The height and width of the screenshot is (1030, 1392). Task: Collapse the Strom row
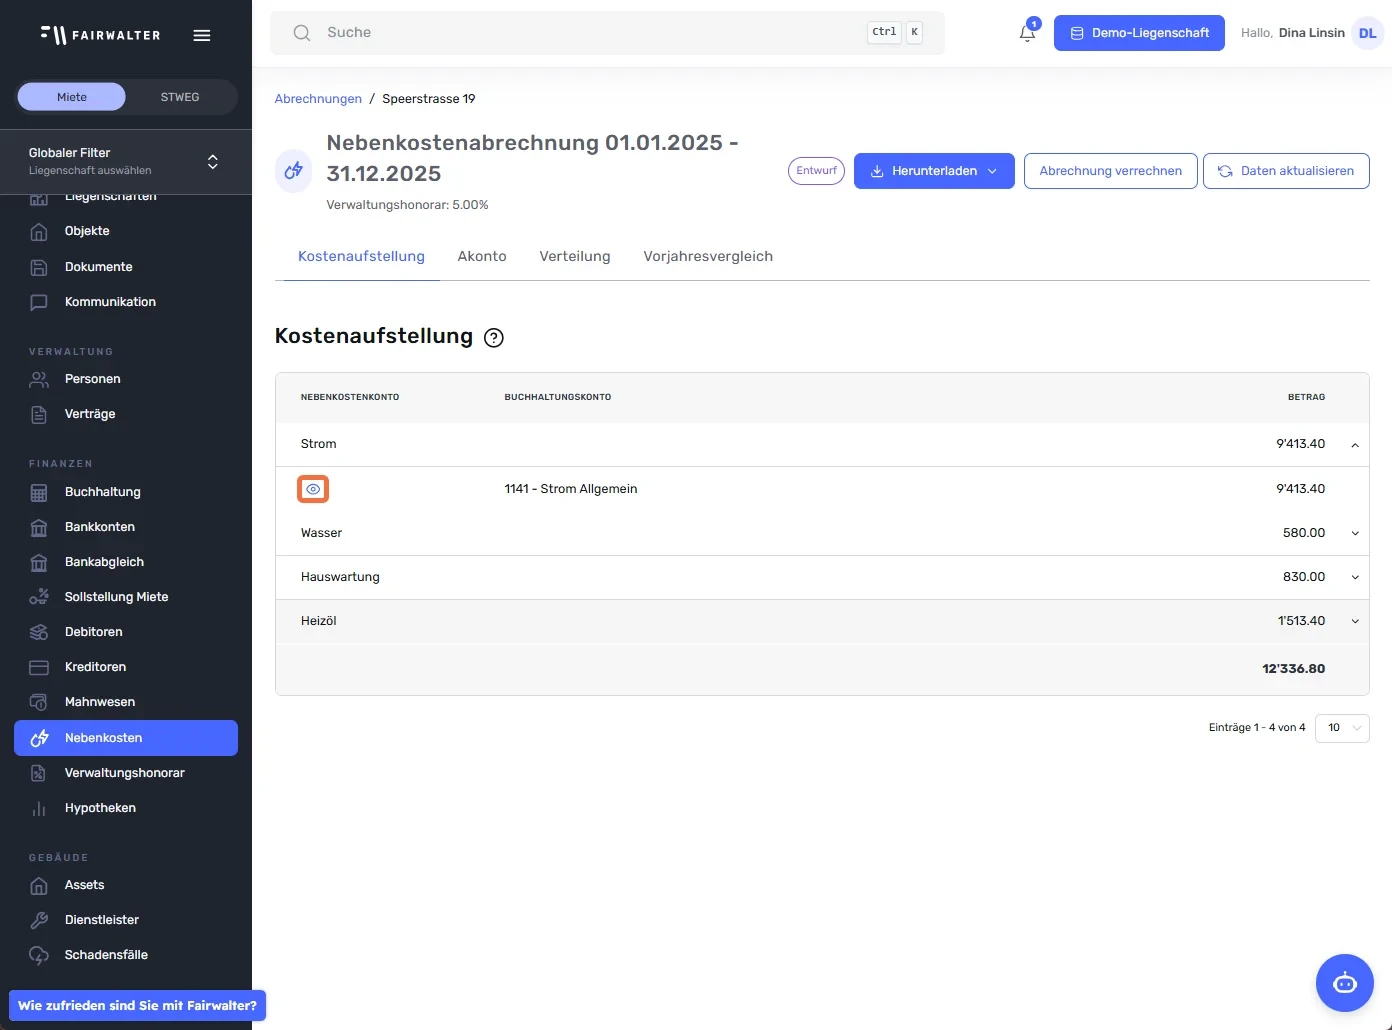[x=1355, y=445]
